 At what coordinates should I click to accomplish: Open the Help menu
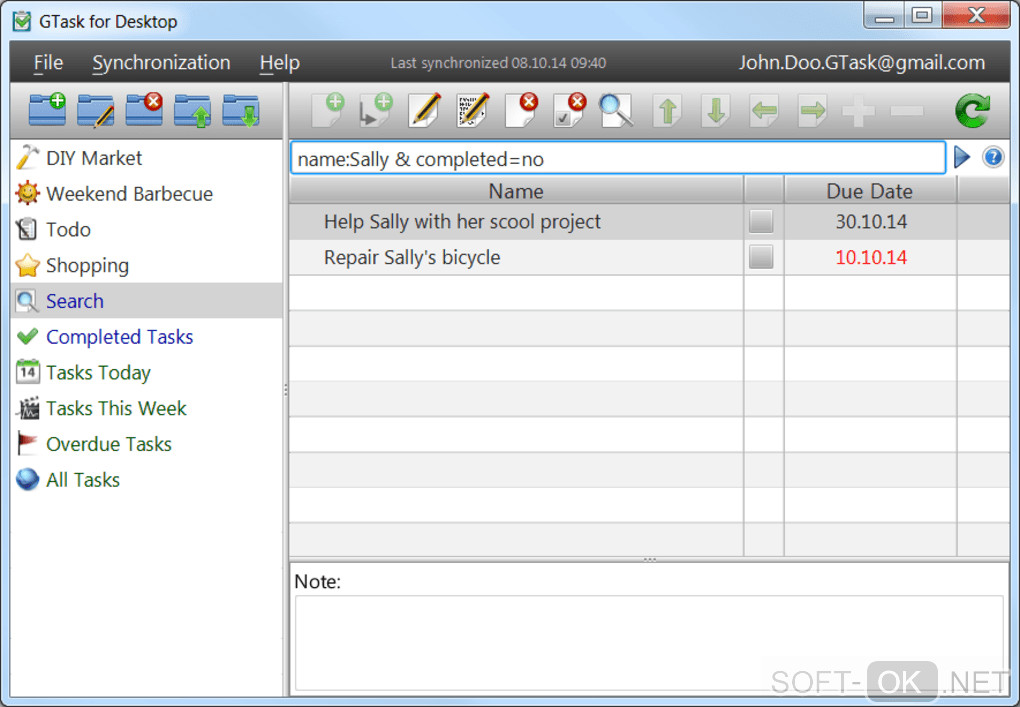click(280, 62)
